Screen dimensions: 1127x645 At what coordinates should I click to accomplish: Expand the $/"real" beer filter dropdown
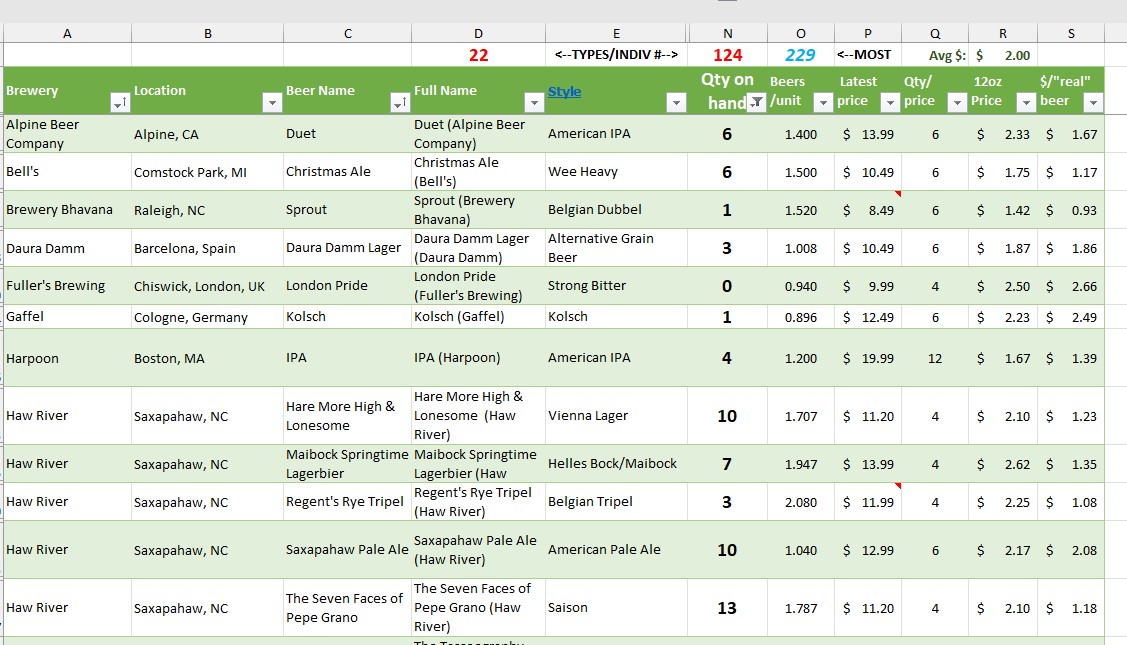(1093, 102)
